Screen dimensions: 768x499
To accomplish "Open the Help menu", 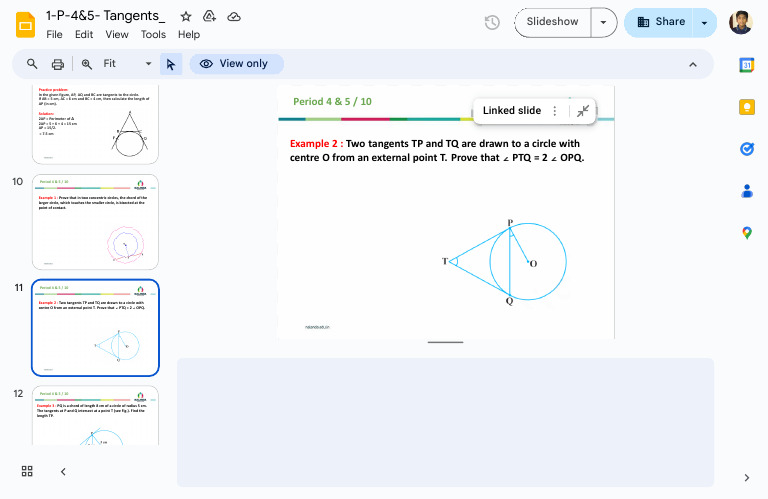I will [x=189, y=35].
